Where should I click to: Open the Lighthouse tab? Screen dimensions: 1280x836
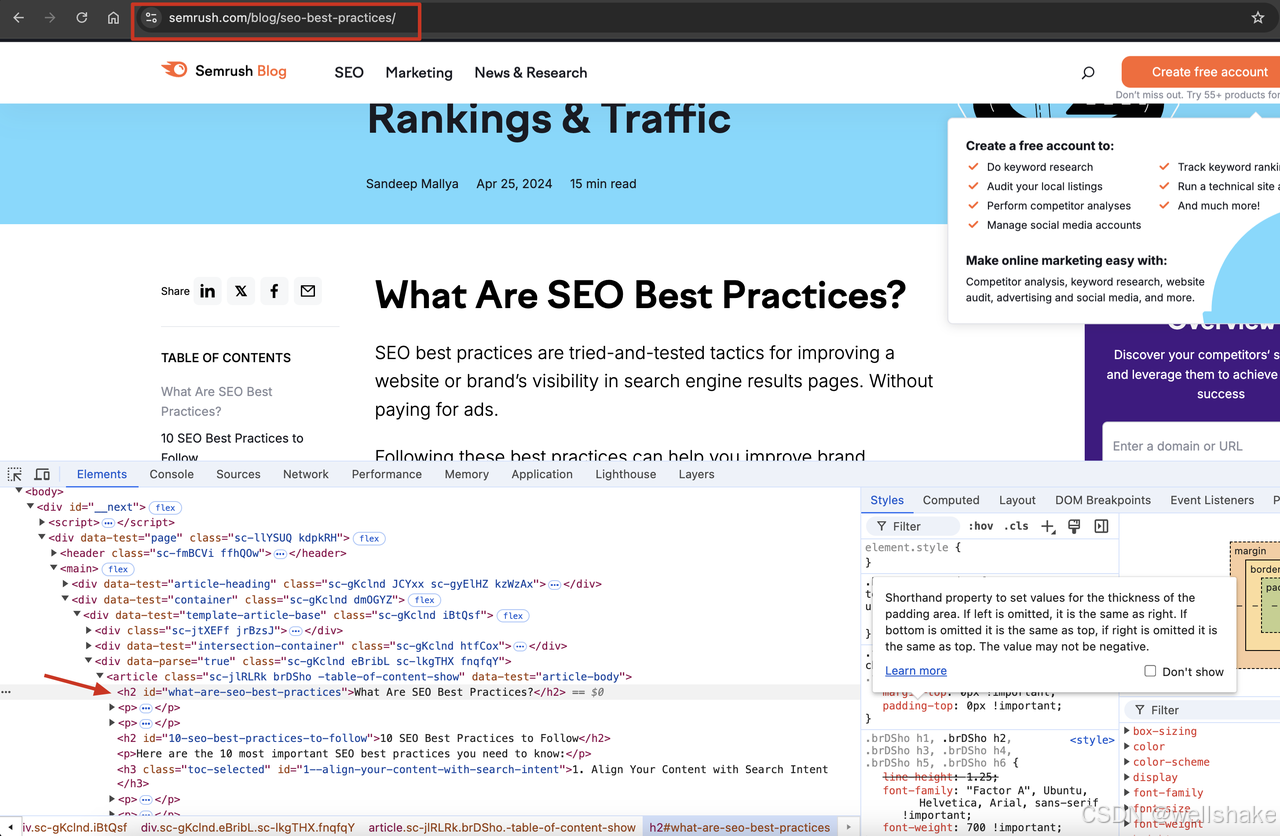click(626, 474)
